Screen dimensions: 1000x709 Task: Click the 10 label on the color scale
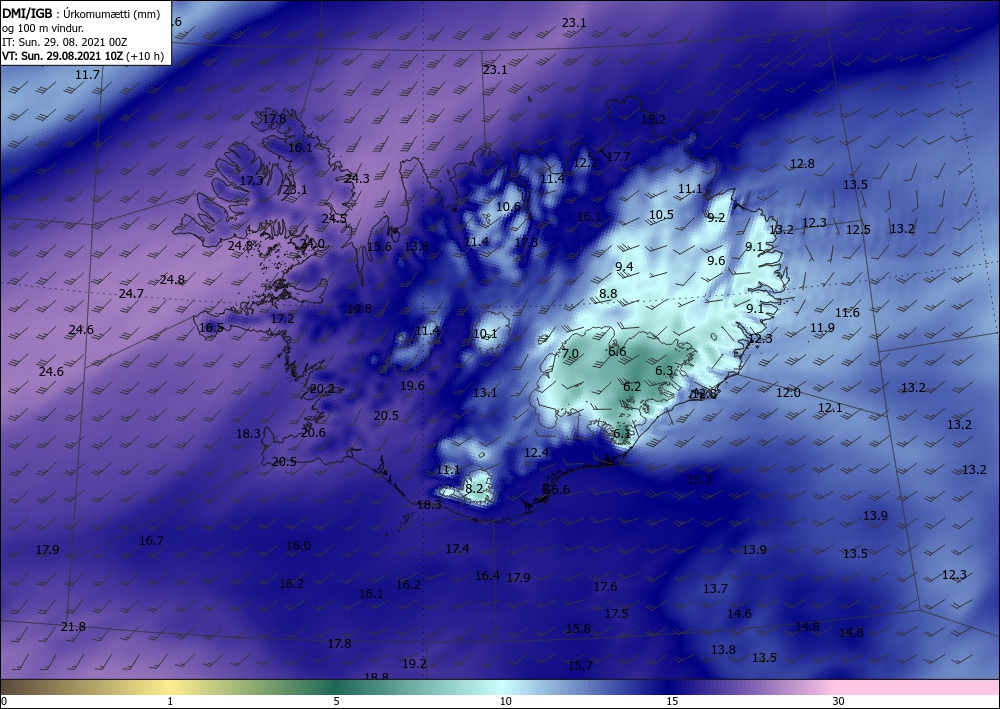pyautogui.click(x=506, y=702)
